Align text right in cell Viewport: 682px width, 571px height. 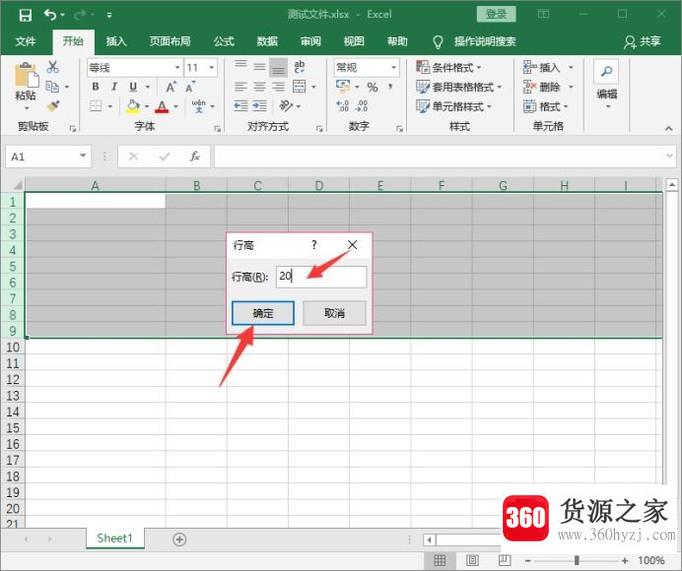coord(278,87)
